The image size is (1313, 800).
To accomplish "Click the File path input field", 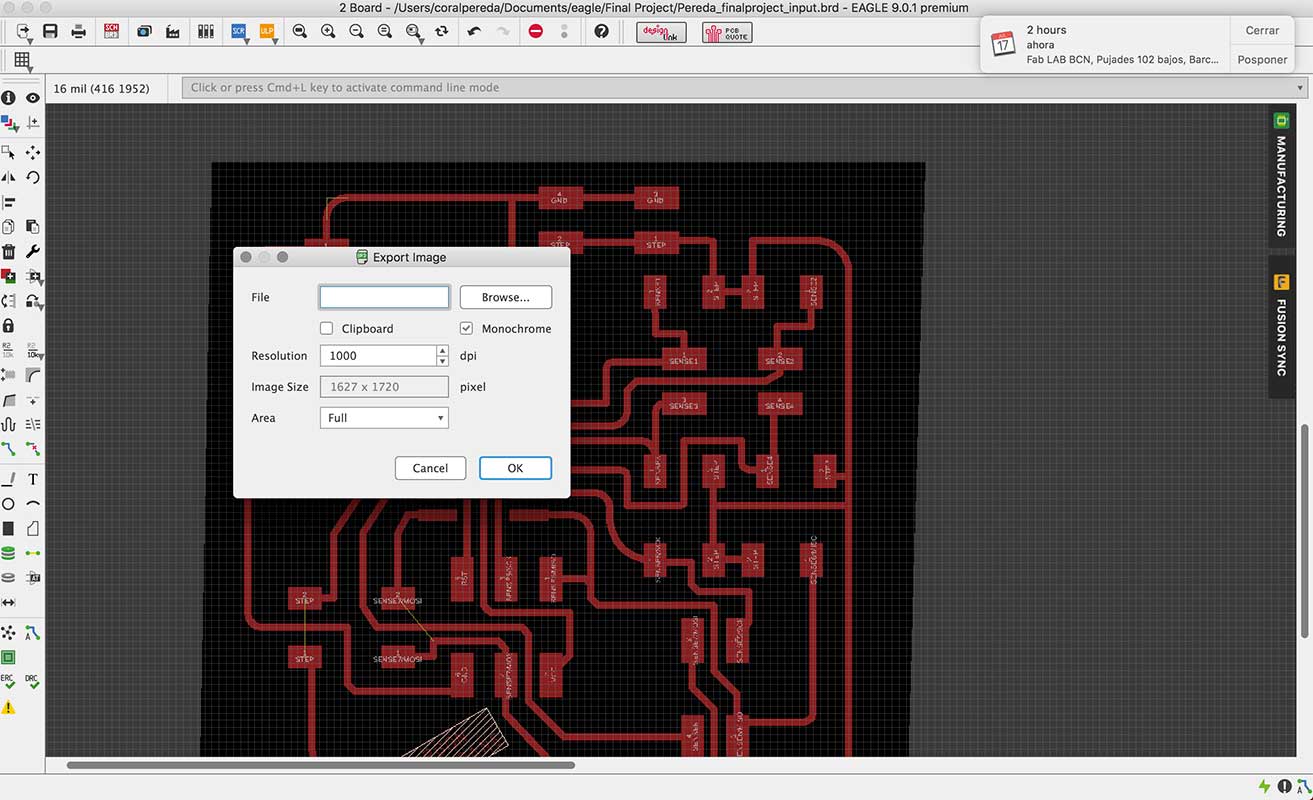I will pos(384,297).
